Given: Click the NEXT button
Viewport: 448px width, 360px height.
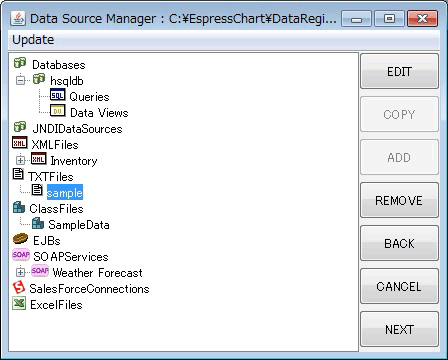Looking at the screenshot, I should pos(399,329).
